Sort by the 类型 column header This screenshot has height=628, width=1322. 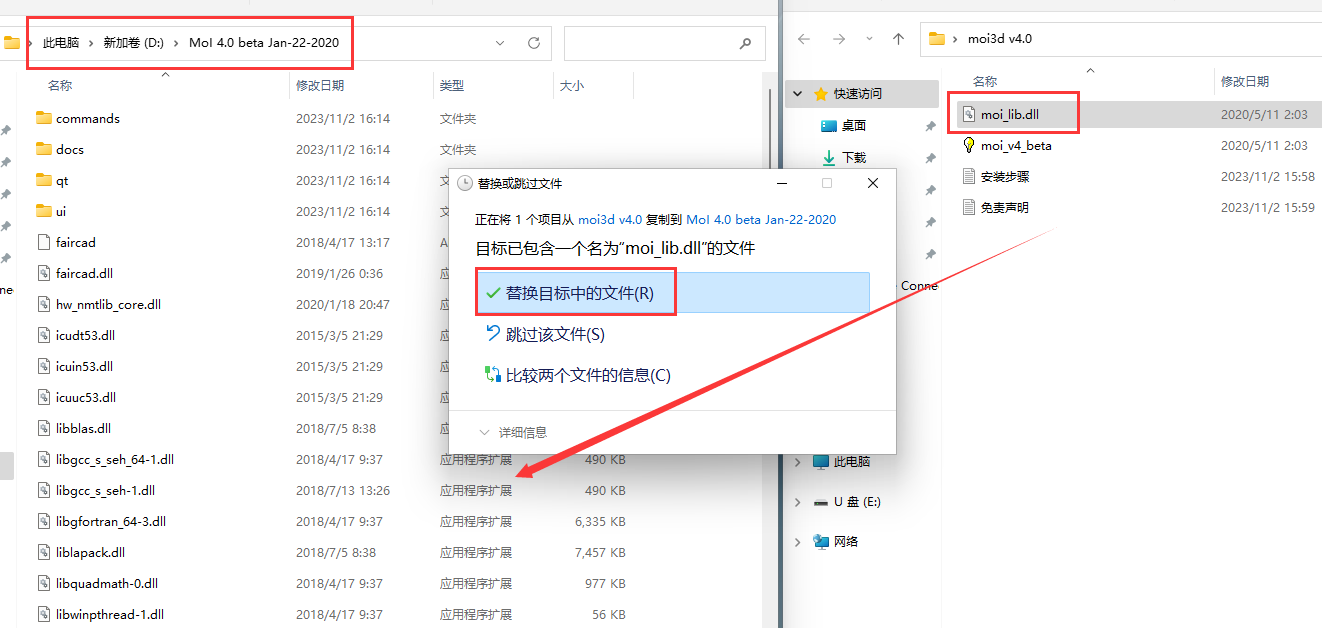coord(452,86)
